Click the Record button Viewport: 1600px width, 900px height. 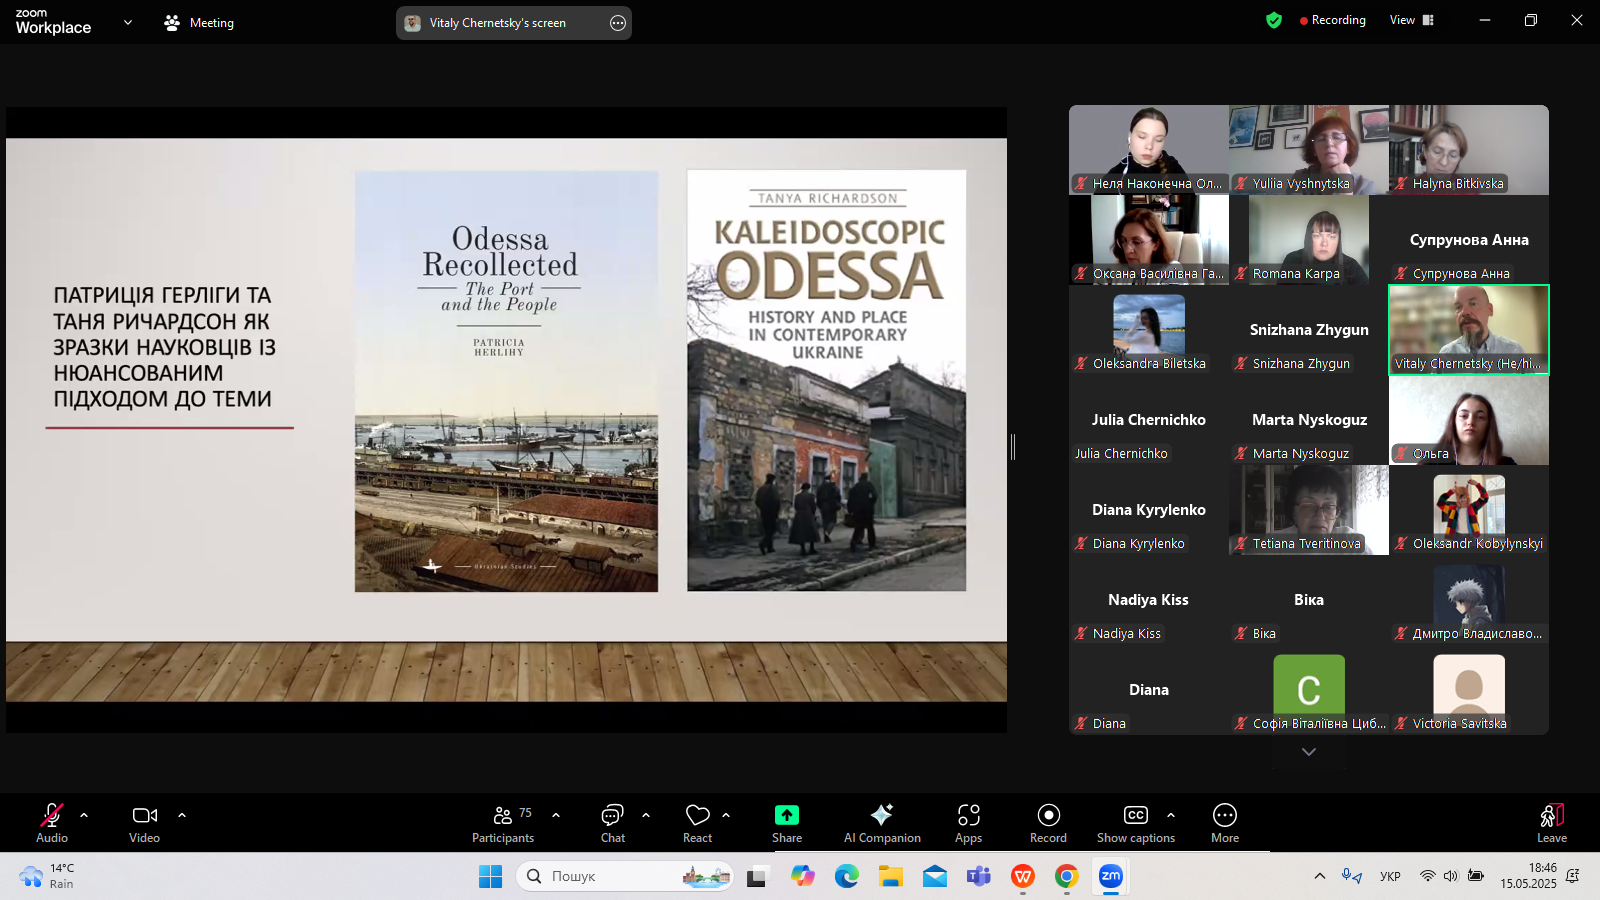pos(1048,823)
